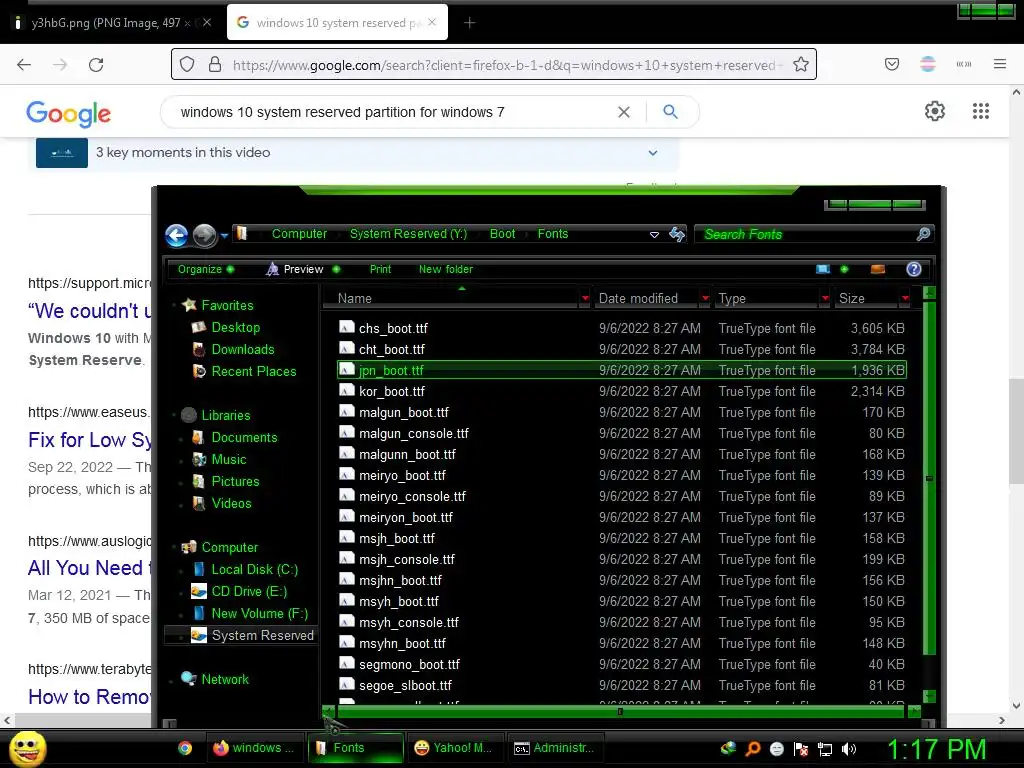The height and width of the screenshot is (768, 1024).
Task: Navigate to Computer in breadcrumb path
Action: point(299,234)
